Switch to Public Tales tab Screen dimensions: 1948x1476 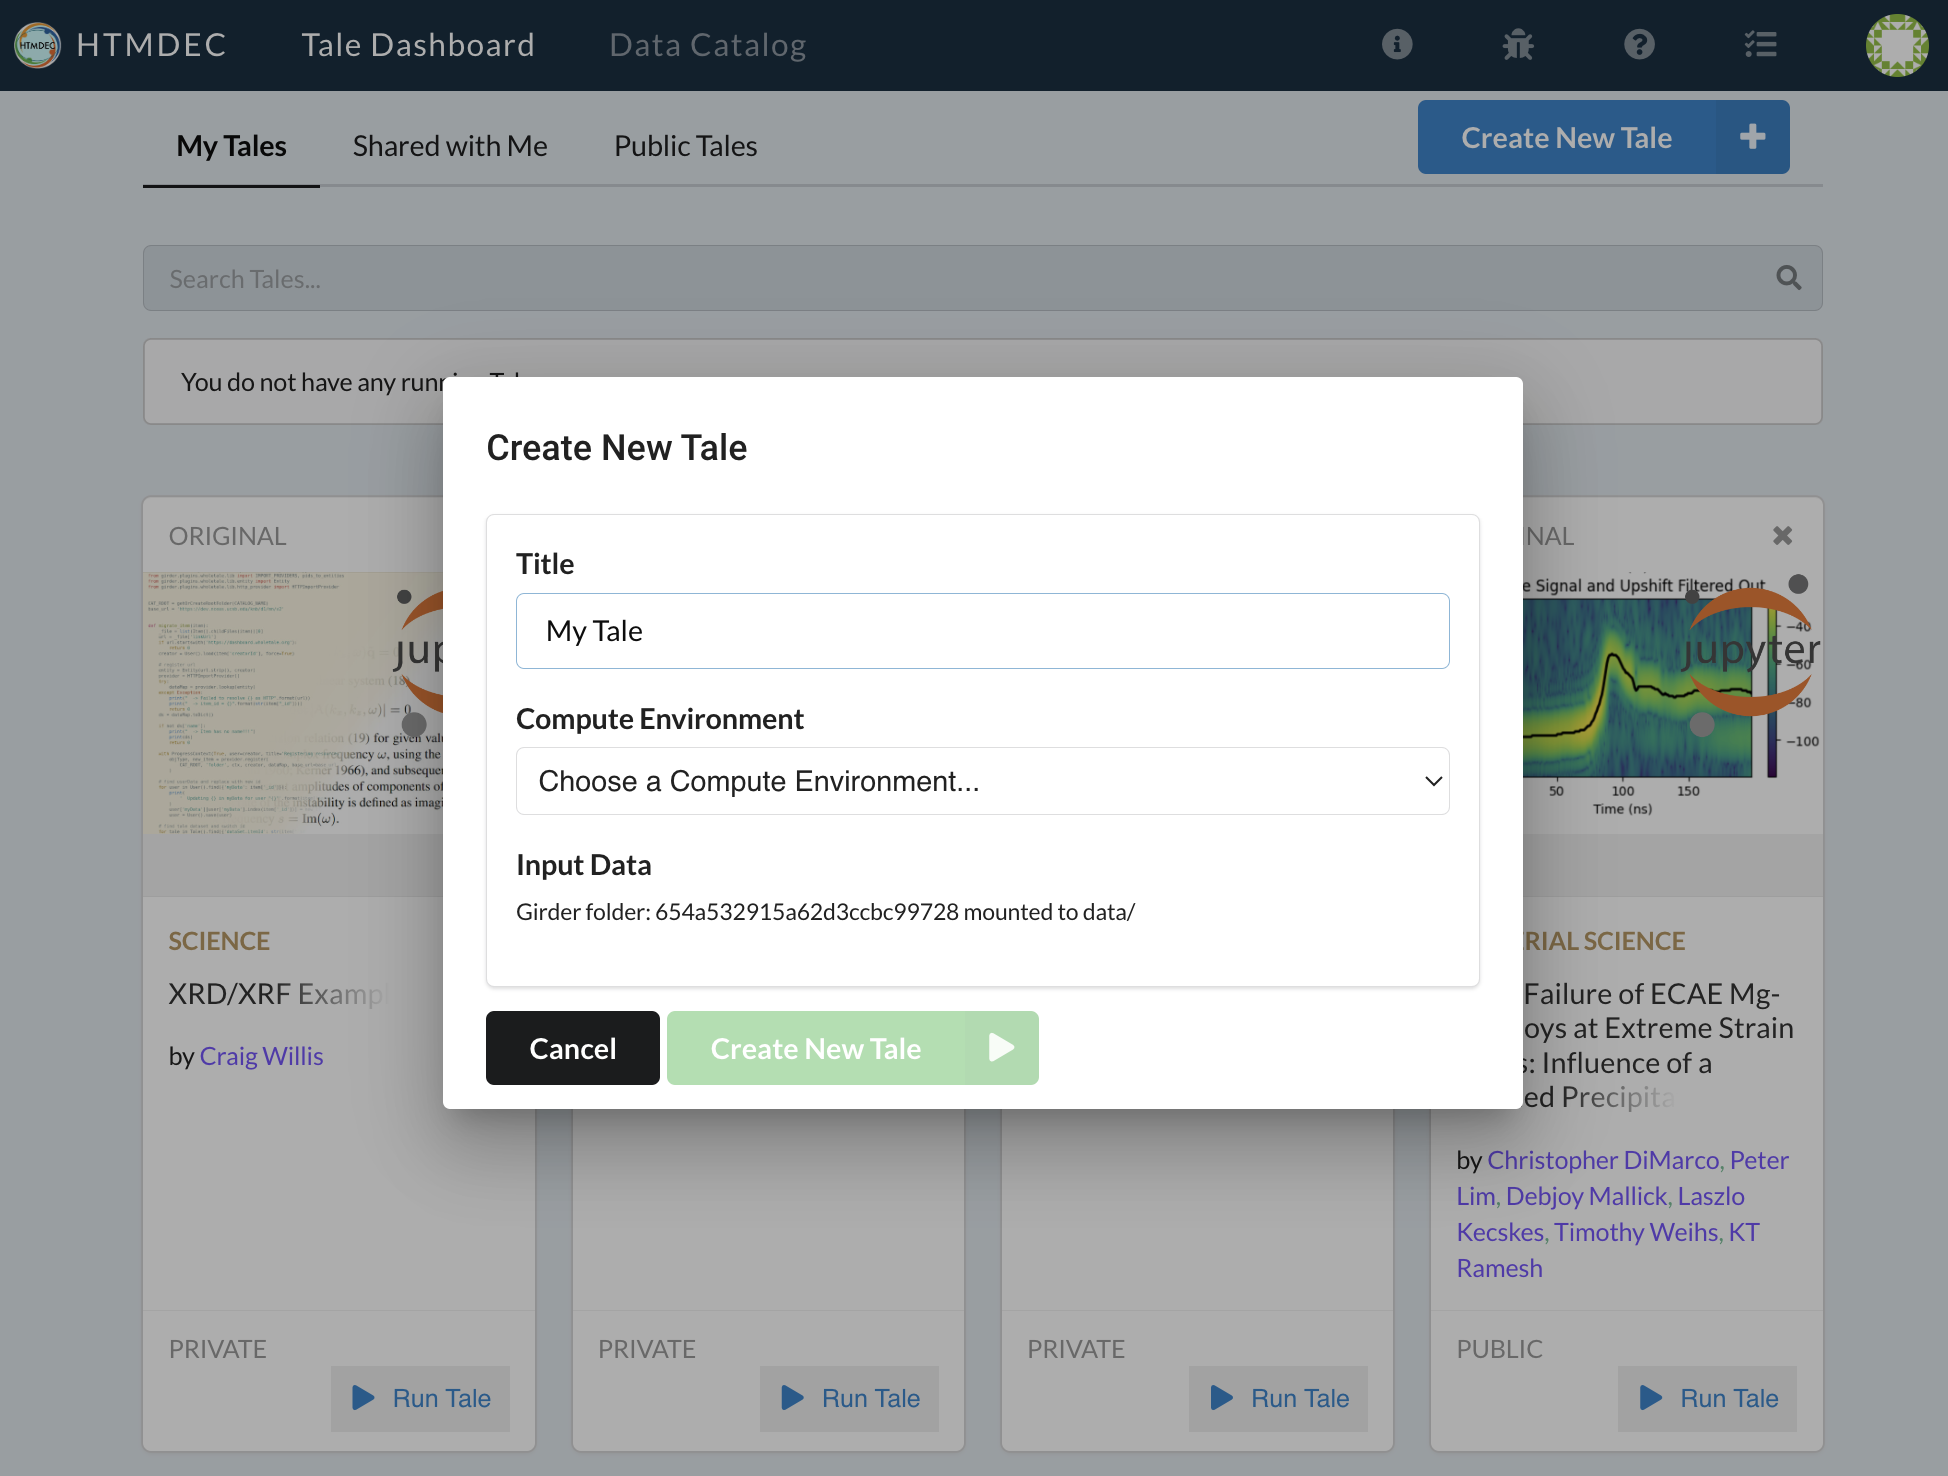[685, 146]
